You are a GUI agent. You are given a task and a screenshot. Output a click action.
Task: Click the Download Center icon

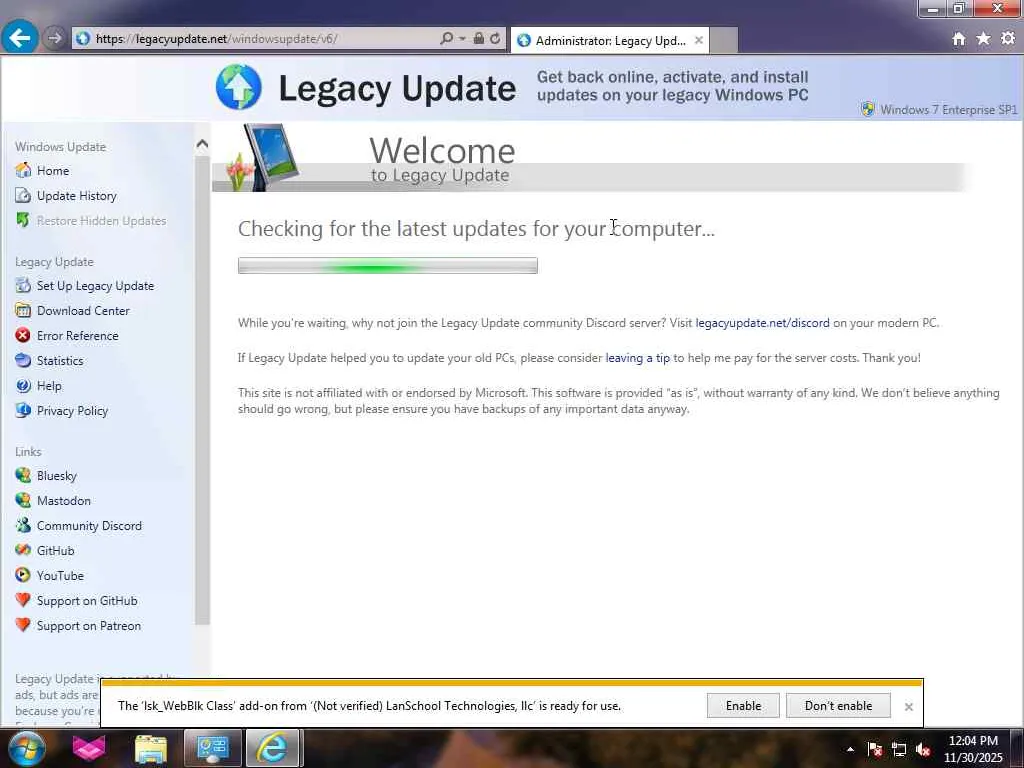(x=23, y=310)
